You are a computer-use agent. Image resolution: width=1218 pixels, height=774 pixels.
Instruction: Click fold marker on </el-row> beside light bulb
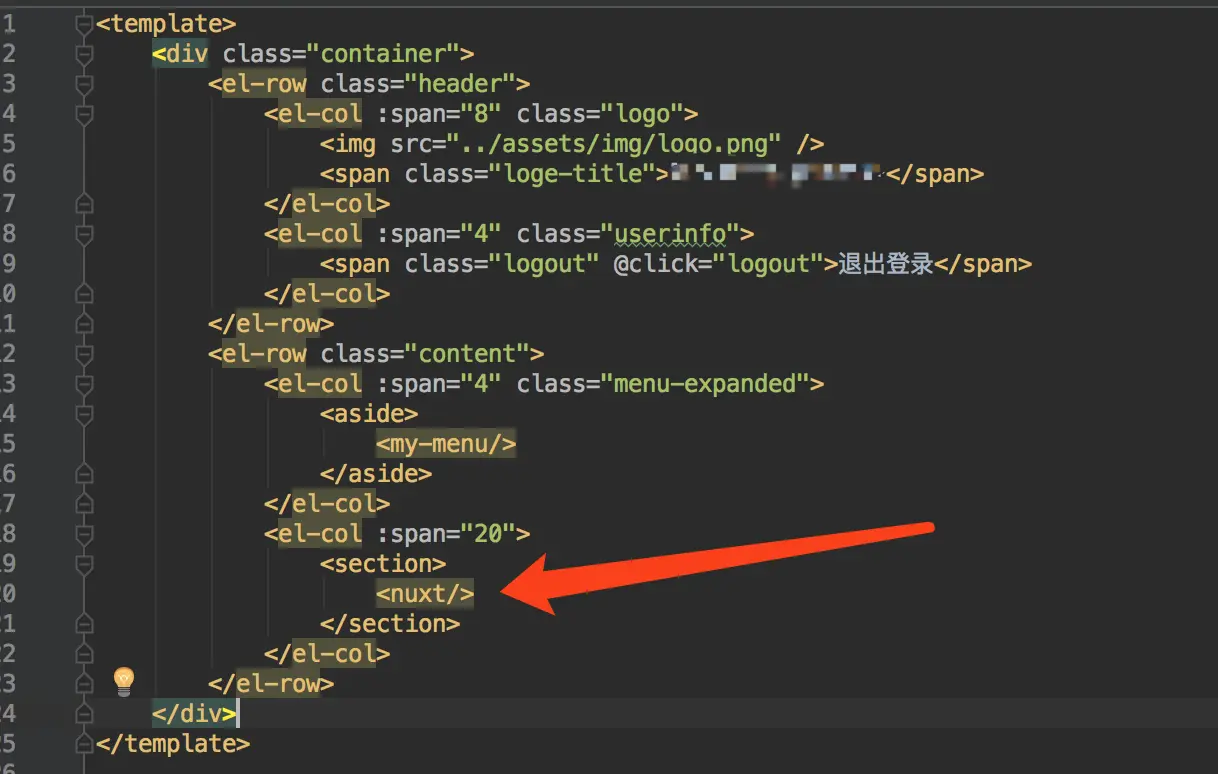[x=84, y=684]
